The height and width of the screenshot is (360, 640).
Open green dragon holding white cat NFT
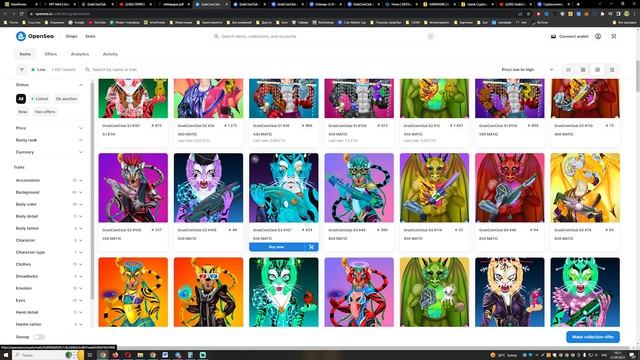(x=434, y=292)
